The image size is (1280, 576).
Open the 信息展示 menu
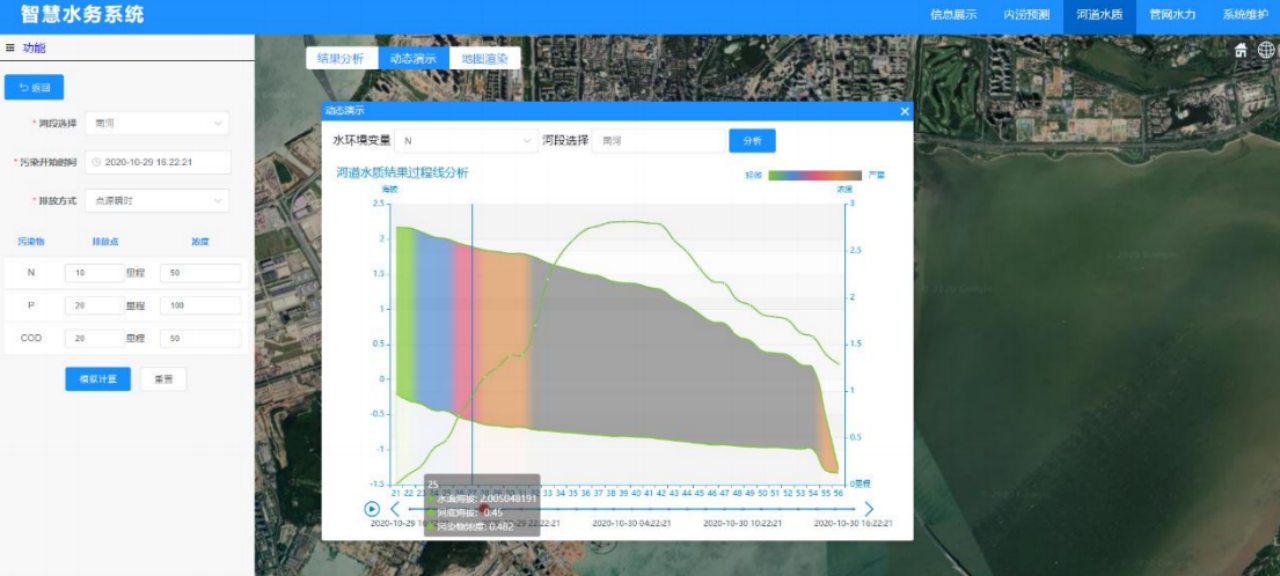[x=953, y=15]
